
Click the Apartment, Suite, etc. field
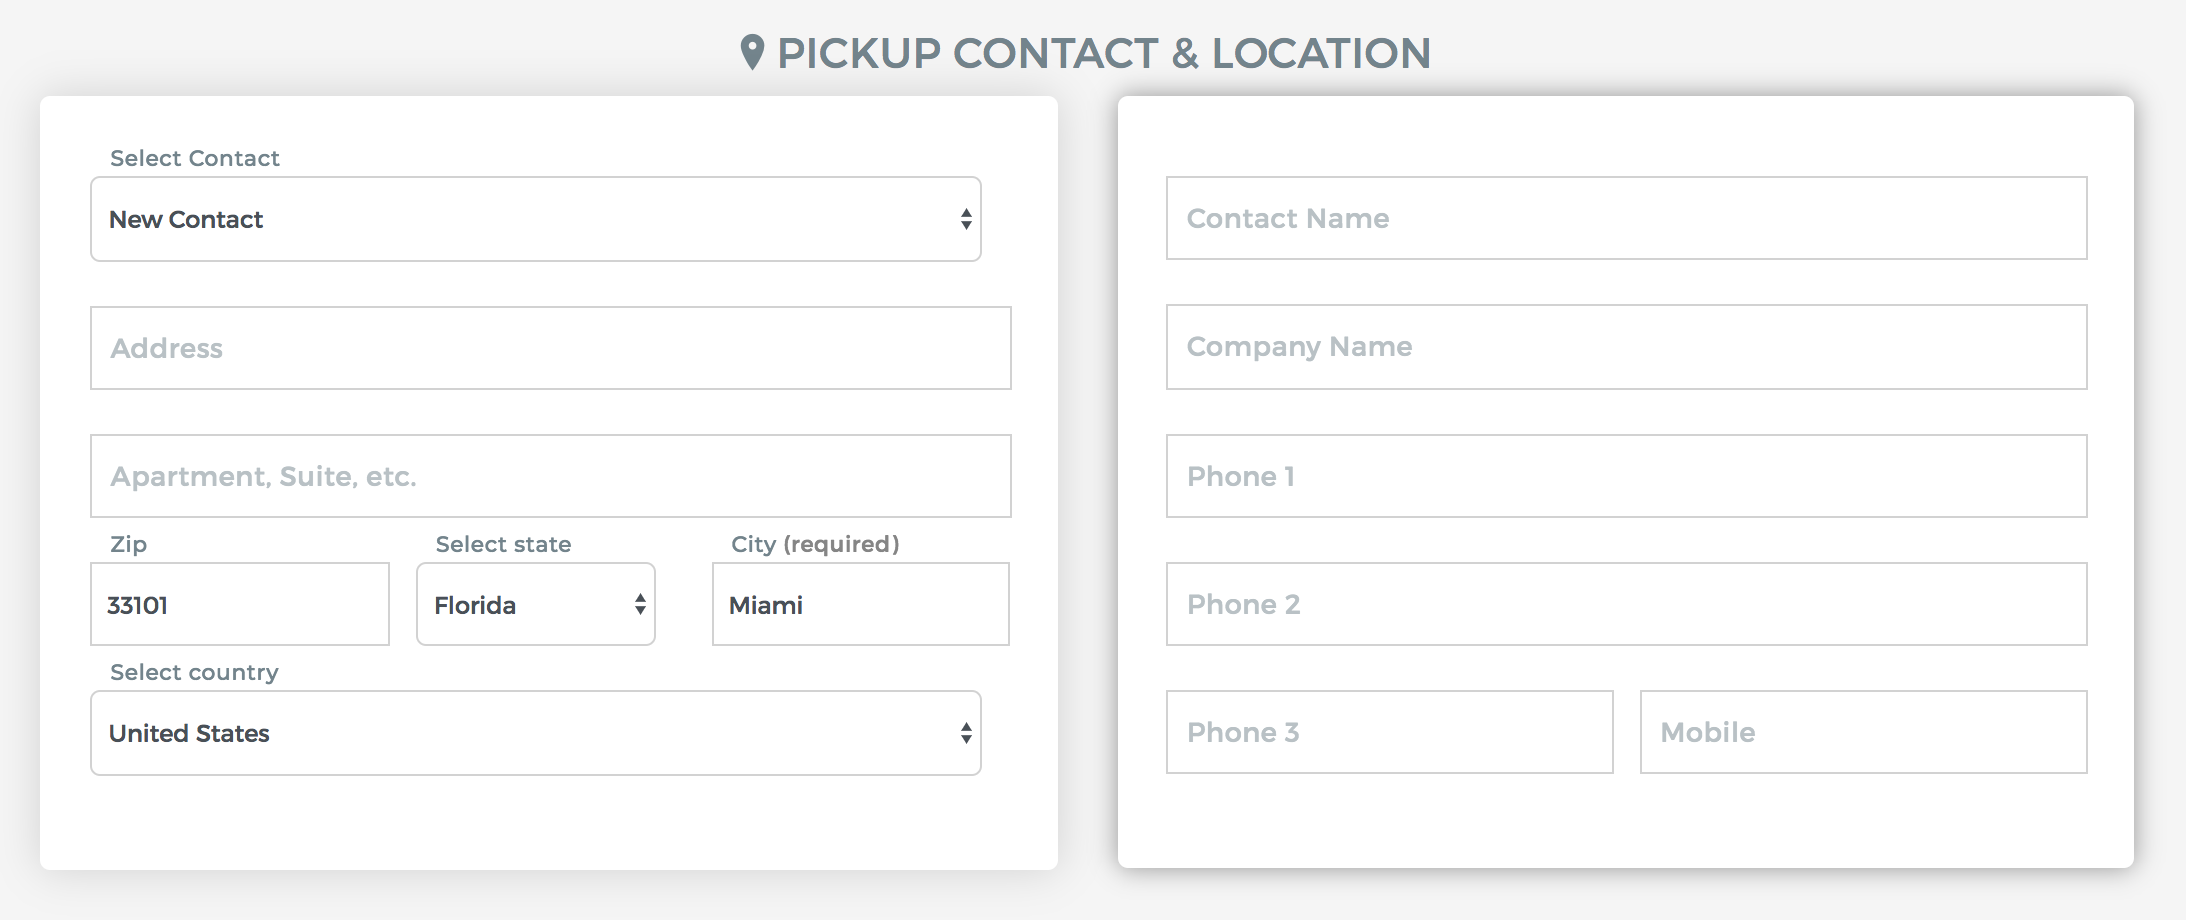pos(551,476)
